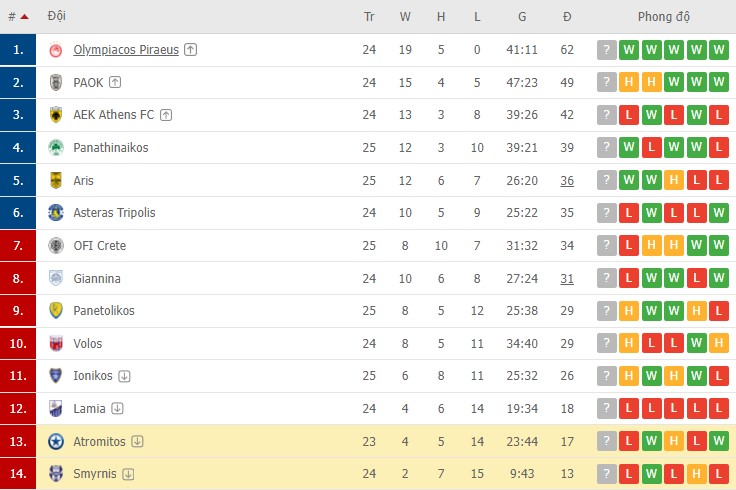This screenshot has height=490, width=736.
Task: Open the OFI Crete team link
Action: click(x=100, y=245)
